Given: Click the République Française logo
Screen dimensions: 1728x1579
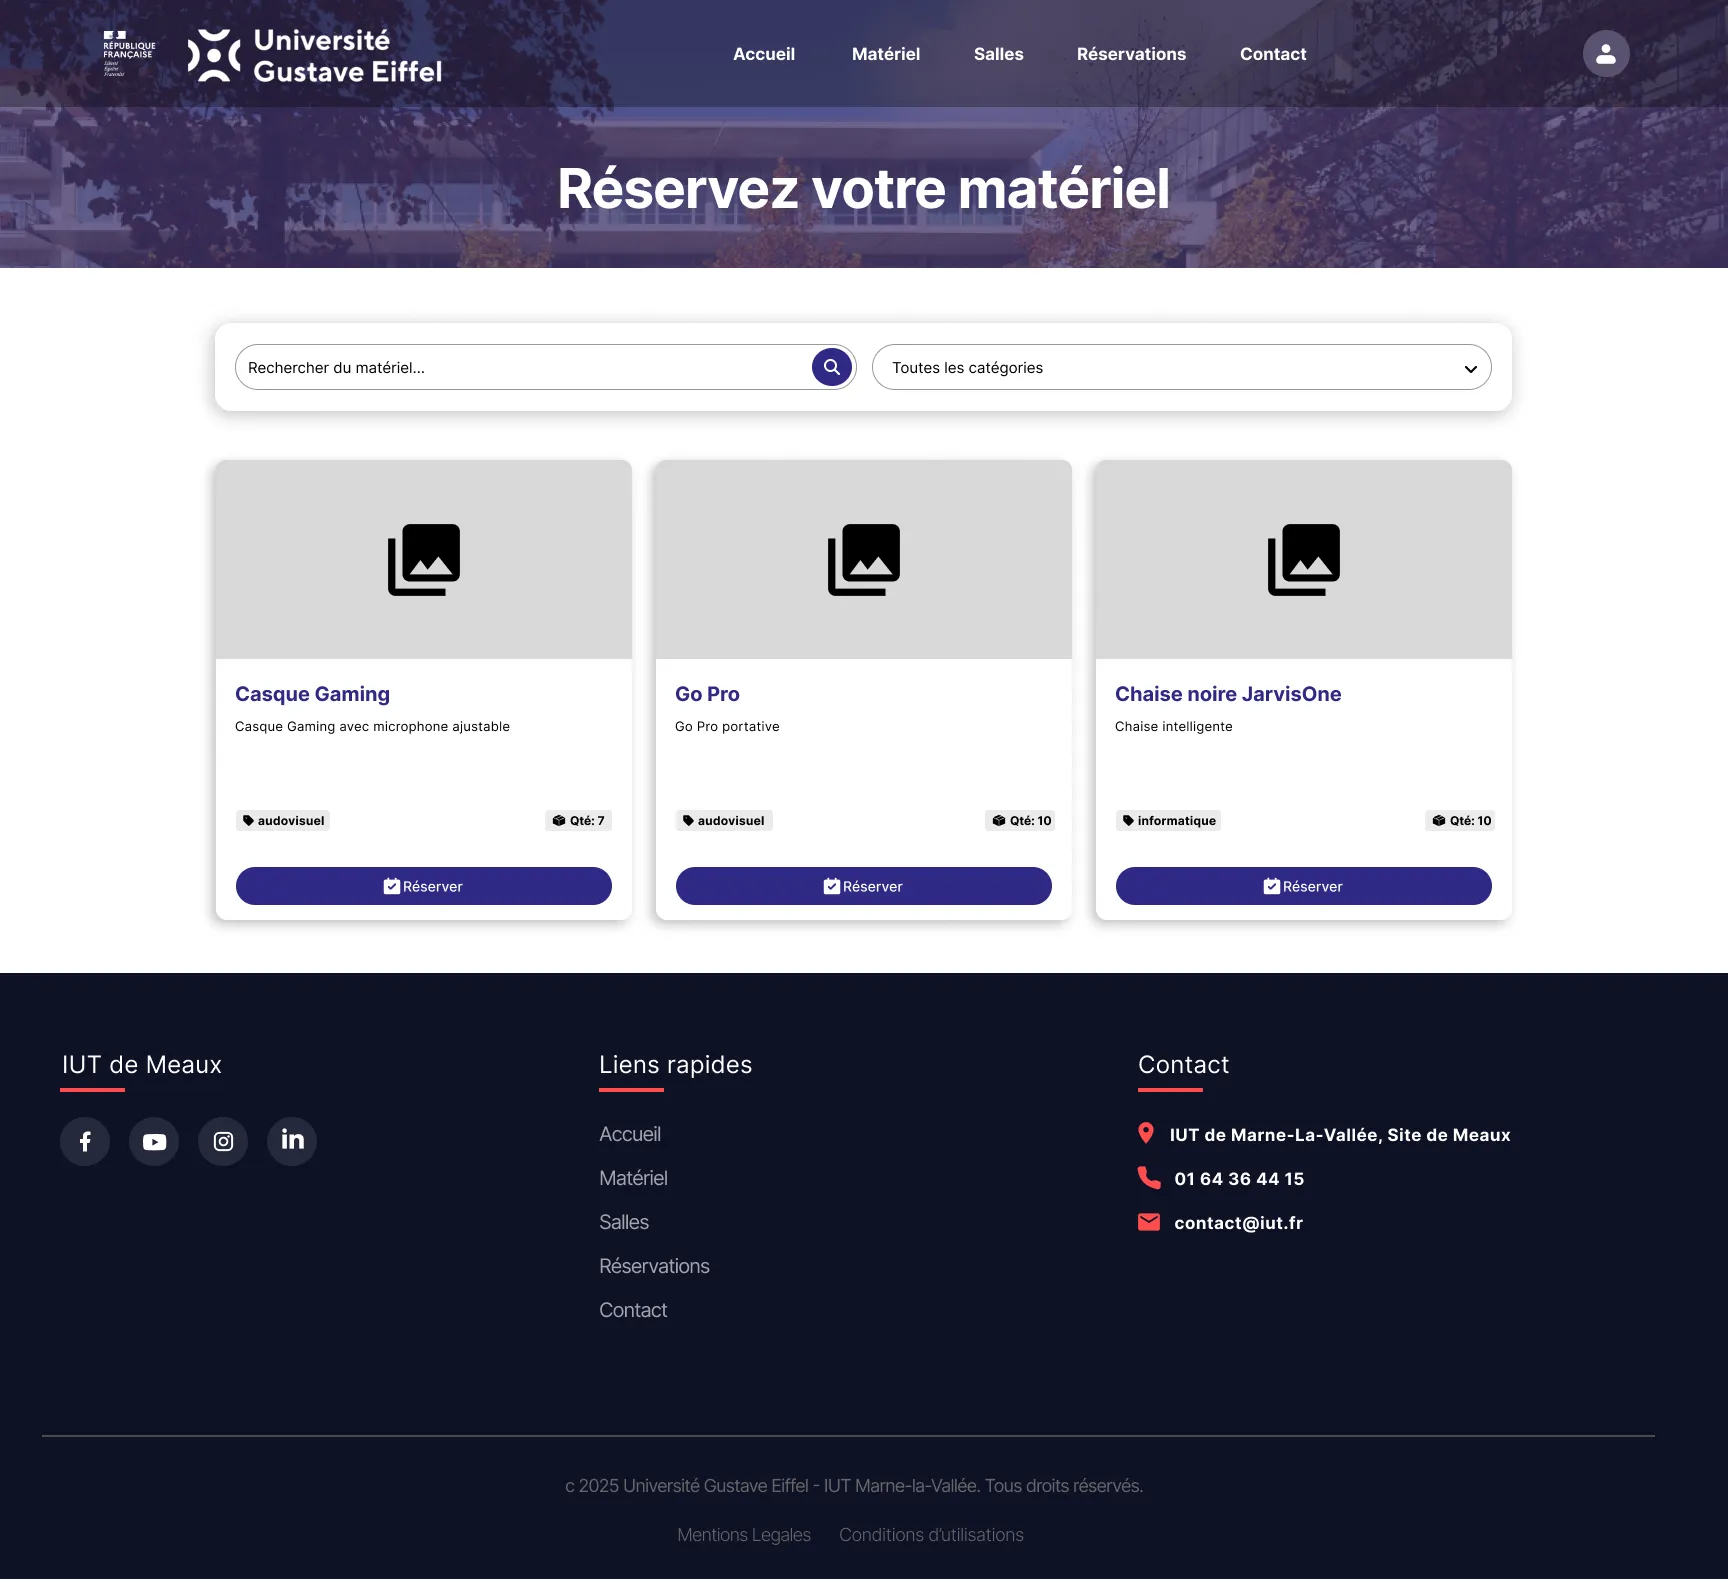Looking at the screenshot, I should click(x=129, y=54).
